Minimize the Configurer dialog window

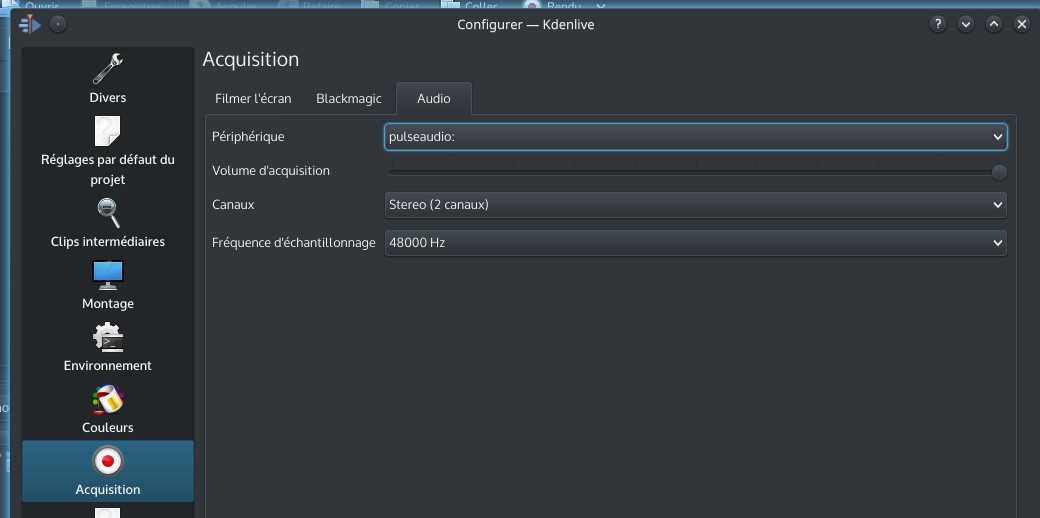966,25
